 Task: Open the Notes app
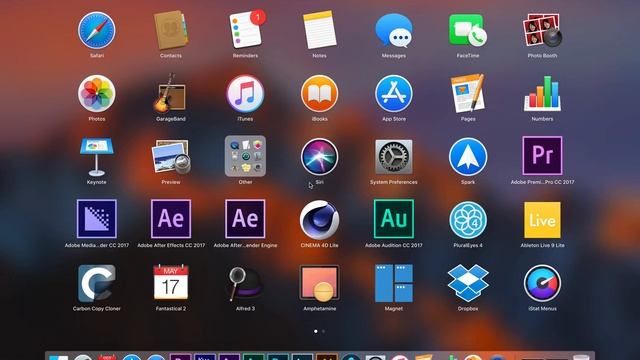[320, 31]
